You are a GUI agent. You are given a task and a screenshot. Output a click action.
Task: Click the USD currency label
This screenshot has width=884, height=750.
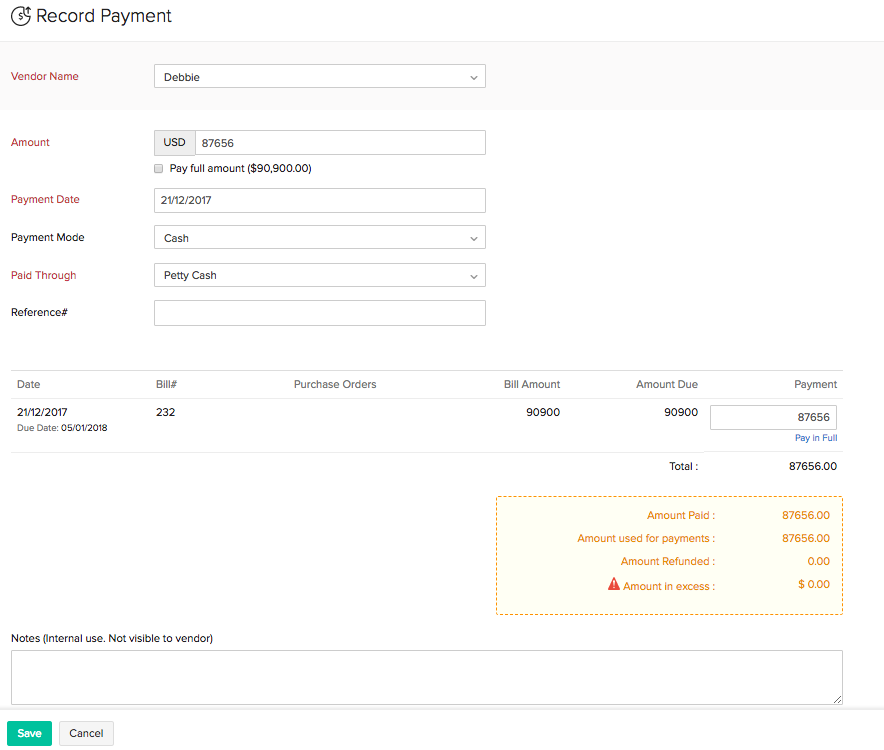point(175,143)
